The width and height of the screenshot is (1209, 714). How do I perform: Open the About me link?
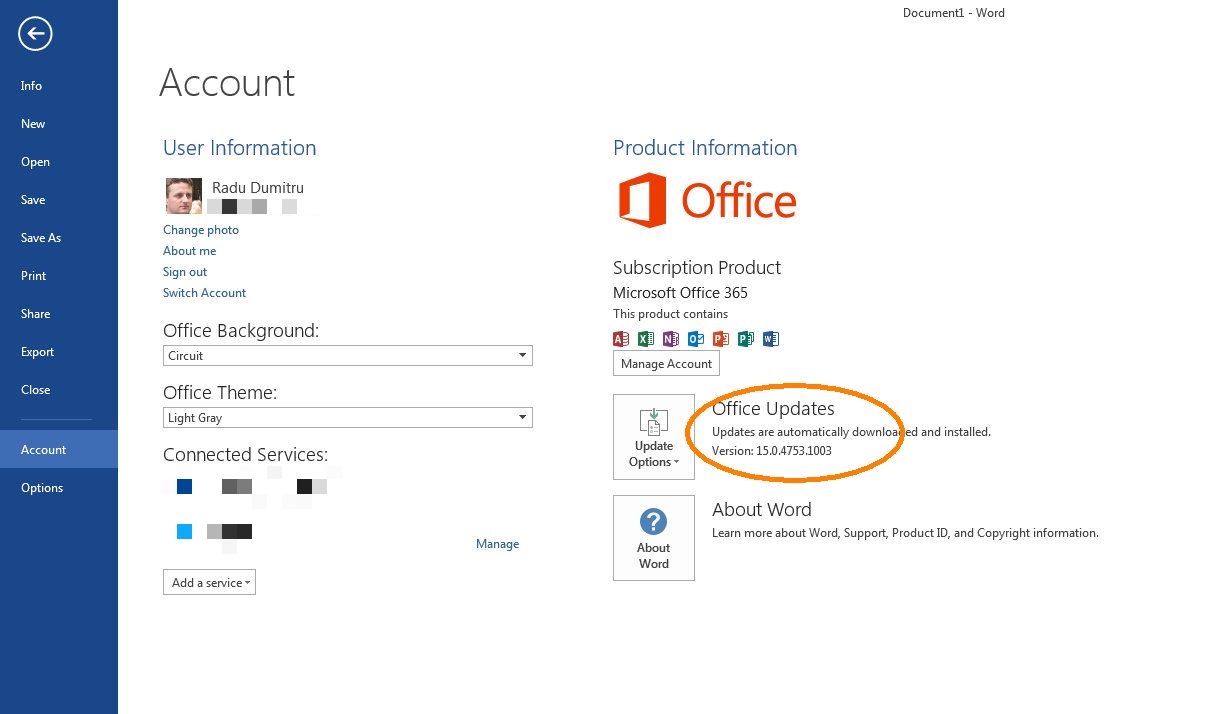point(189,251)
